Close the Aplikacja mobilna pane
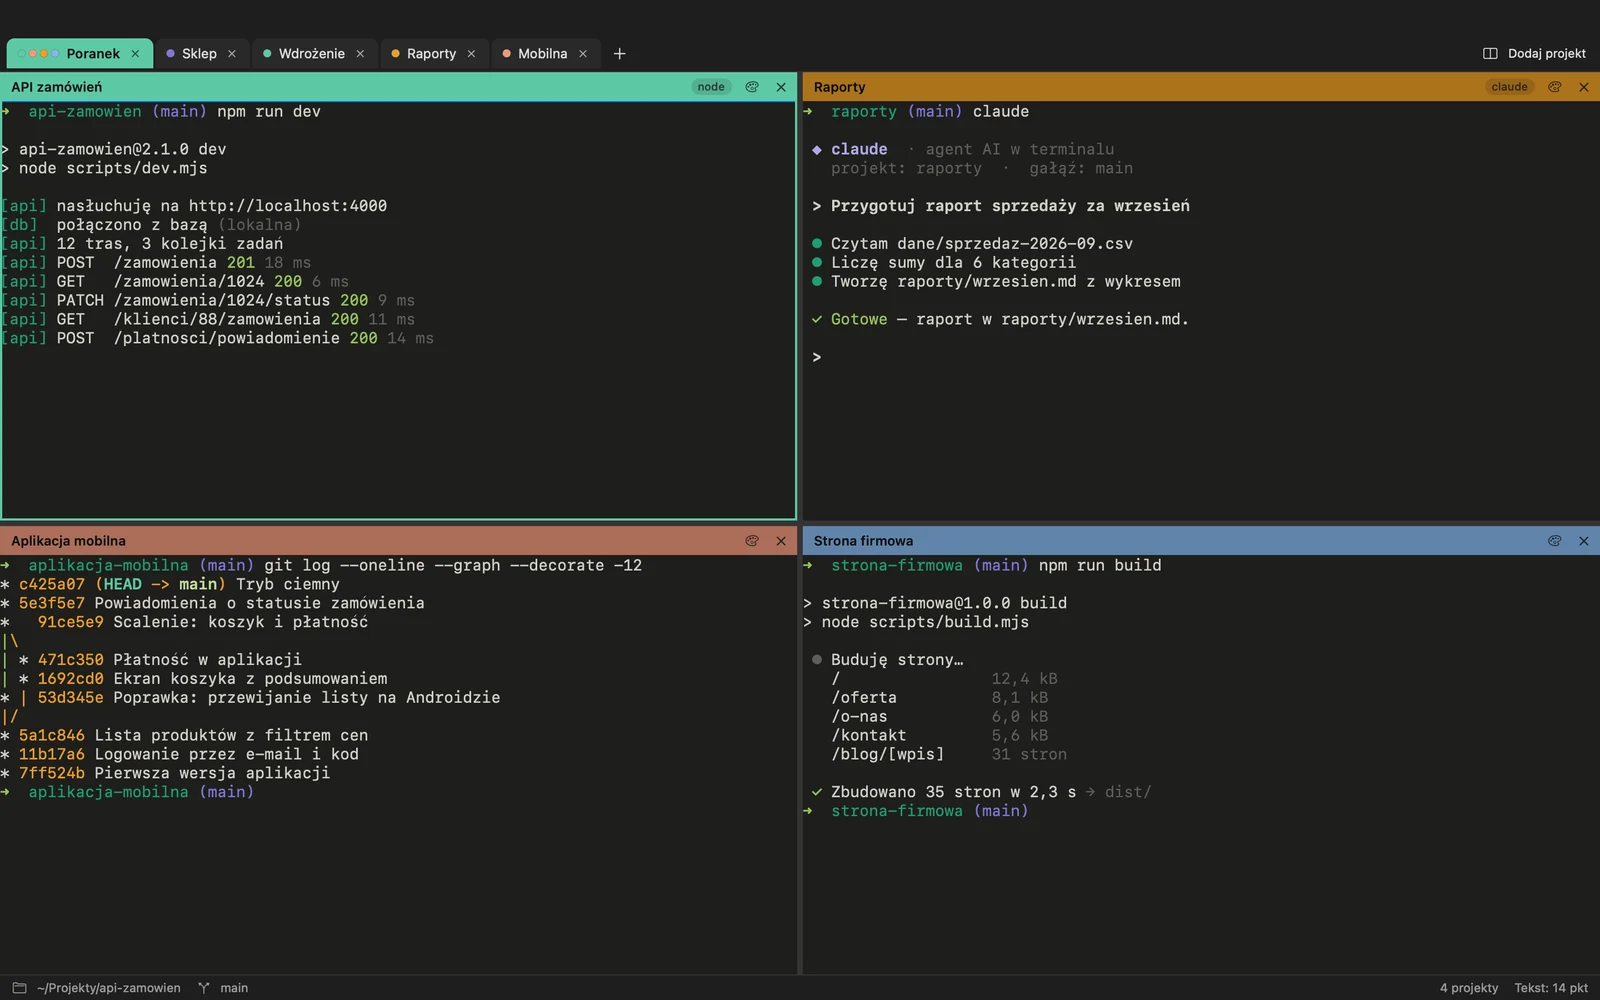The image size is (1600, 1000). (x=781, y=541)
